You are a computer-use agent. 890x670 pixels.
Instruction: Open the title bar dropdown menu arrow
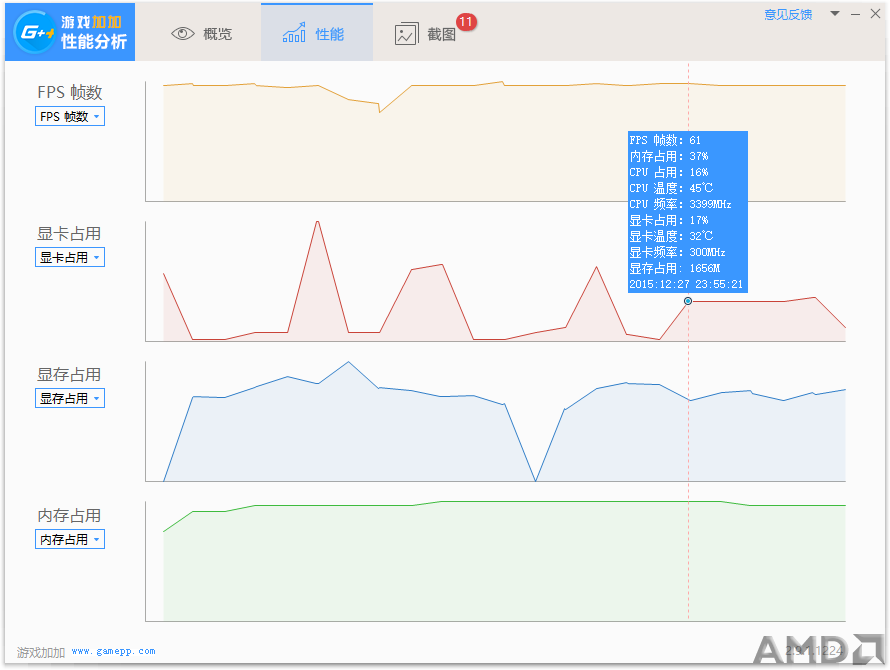point(835,14)
